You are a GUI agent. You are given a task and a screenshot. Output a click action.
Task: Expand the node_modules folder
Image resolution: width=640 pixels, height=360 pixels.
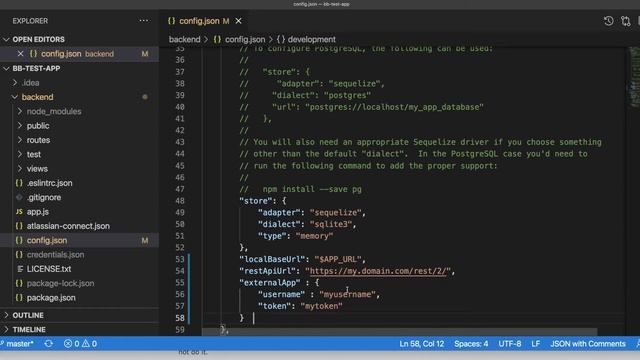54,111
